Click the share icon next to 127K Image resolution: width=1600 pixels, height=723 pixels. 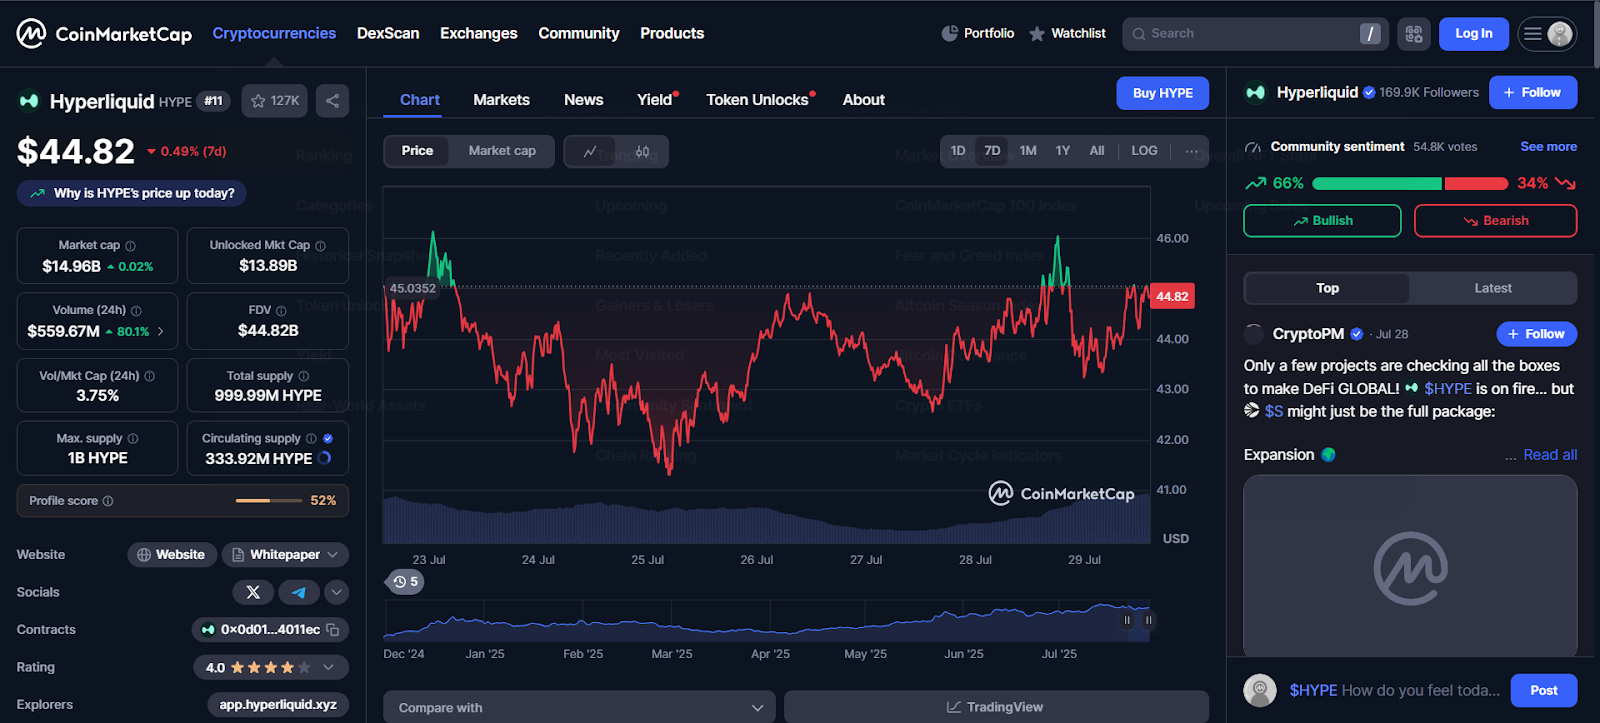333,101
